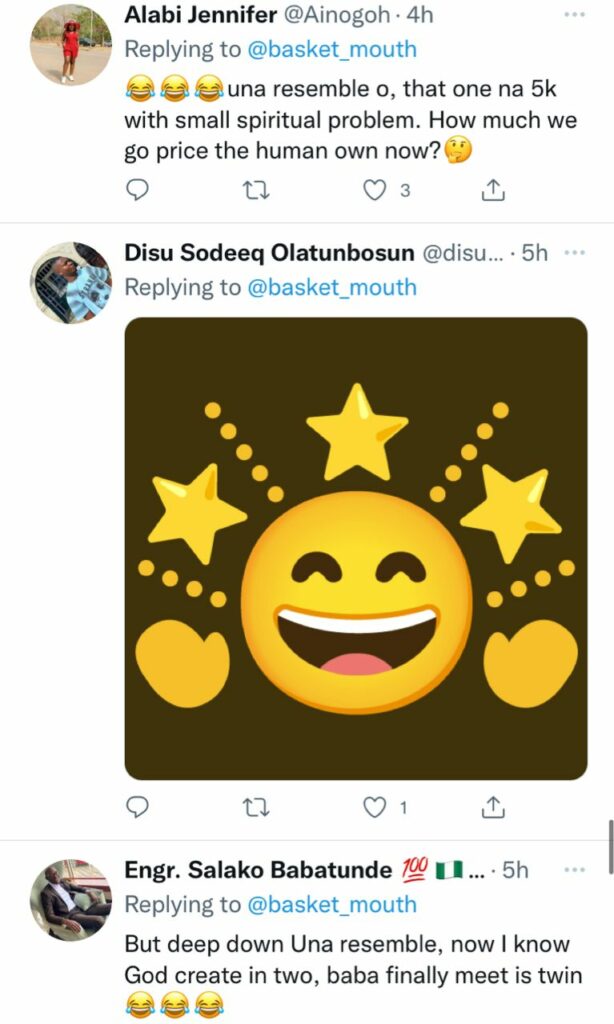The height and width of the screenshot is (1024, 614).
Task: Share Disu Sodeeq Olatunbosun's tweet
Action: point(493,808)
